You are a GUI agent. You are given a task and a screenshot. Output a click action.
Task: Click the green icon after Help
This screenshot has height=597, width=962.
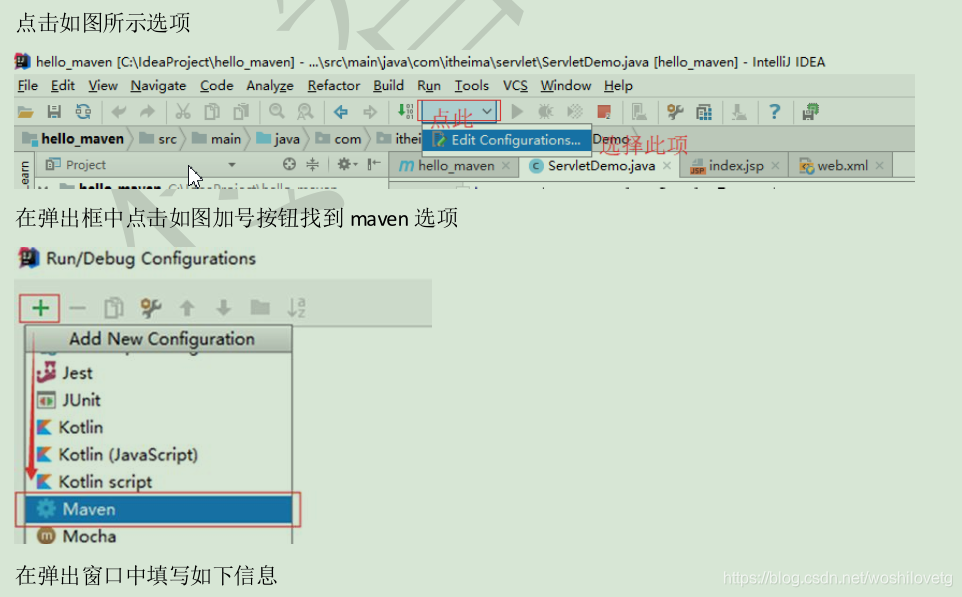click(810, 112)
